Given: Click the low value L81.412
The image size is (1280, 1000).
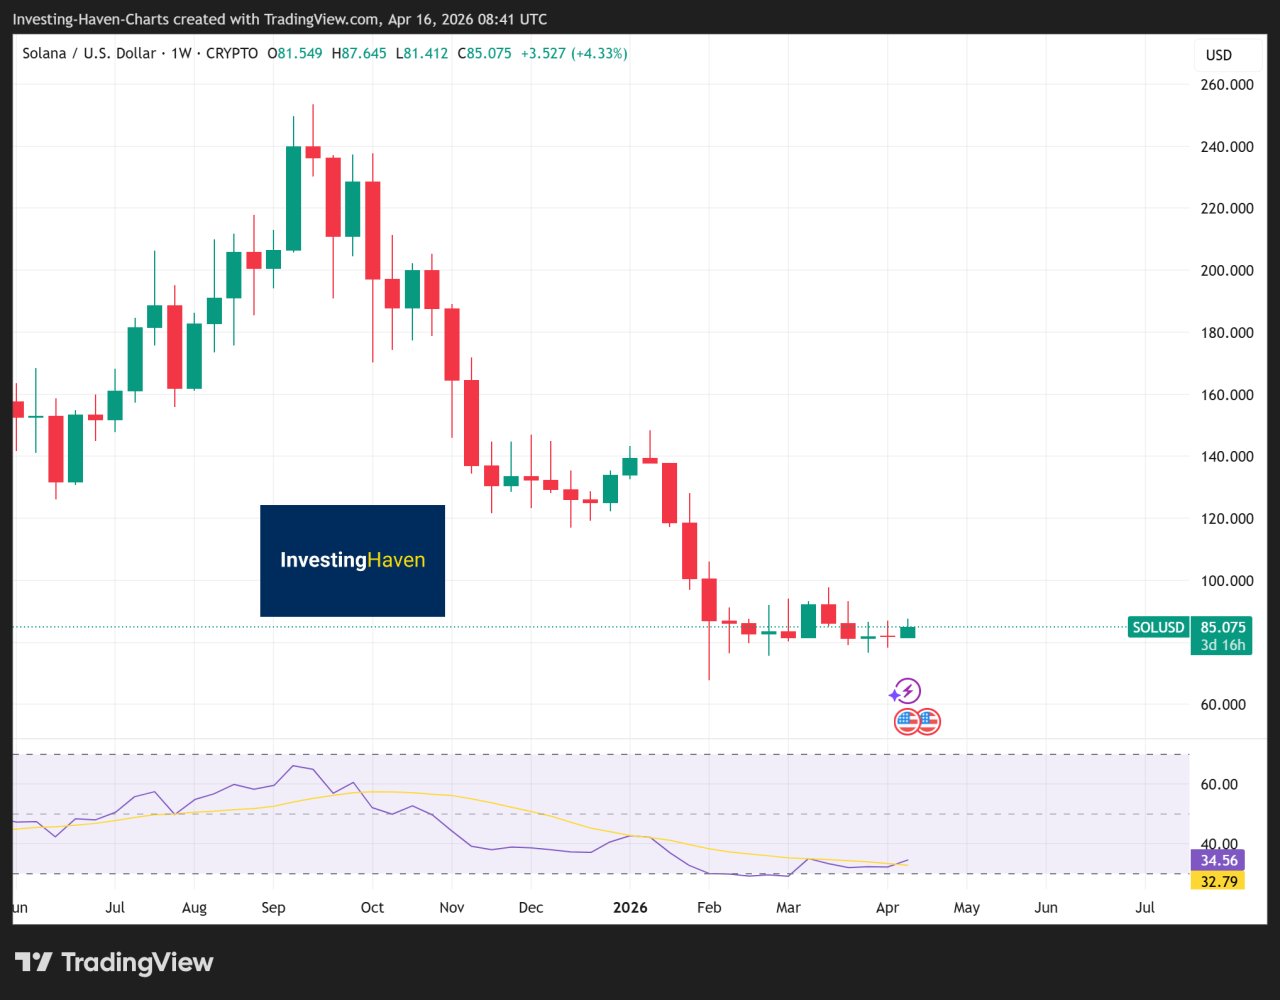Looking at the screenshot, I should (x=422, y=53).
